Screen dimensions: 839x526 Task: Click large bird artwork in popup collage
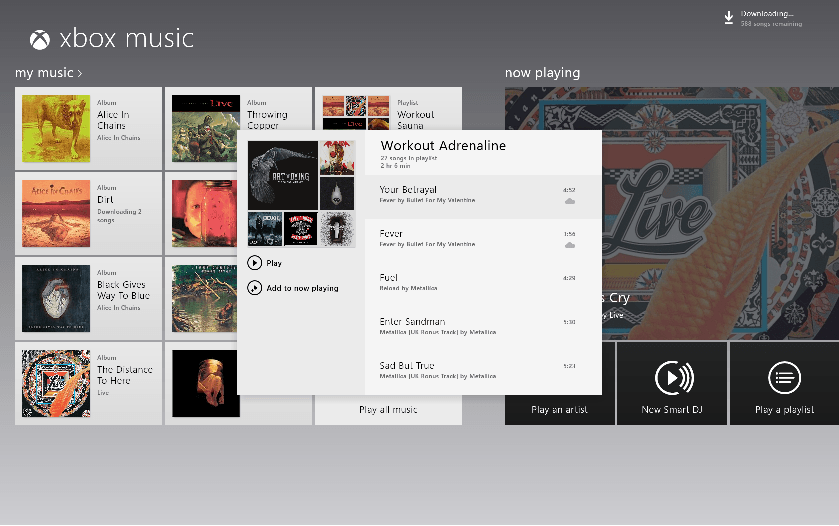tap(283, 176)
